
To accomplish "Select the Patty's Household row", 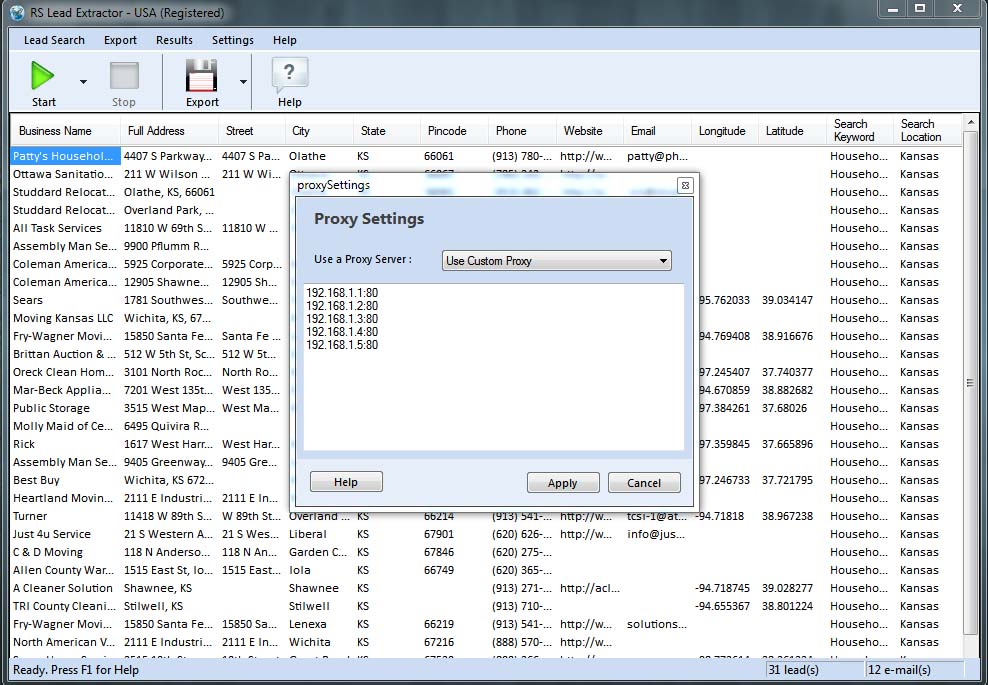I will (64, 156).
